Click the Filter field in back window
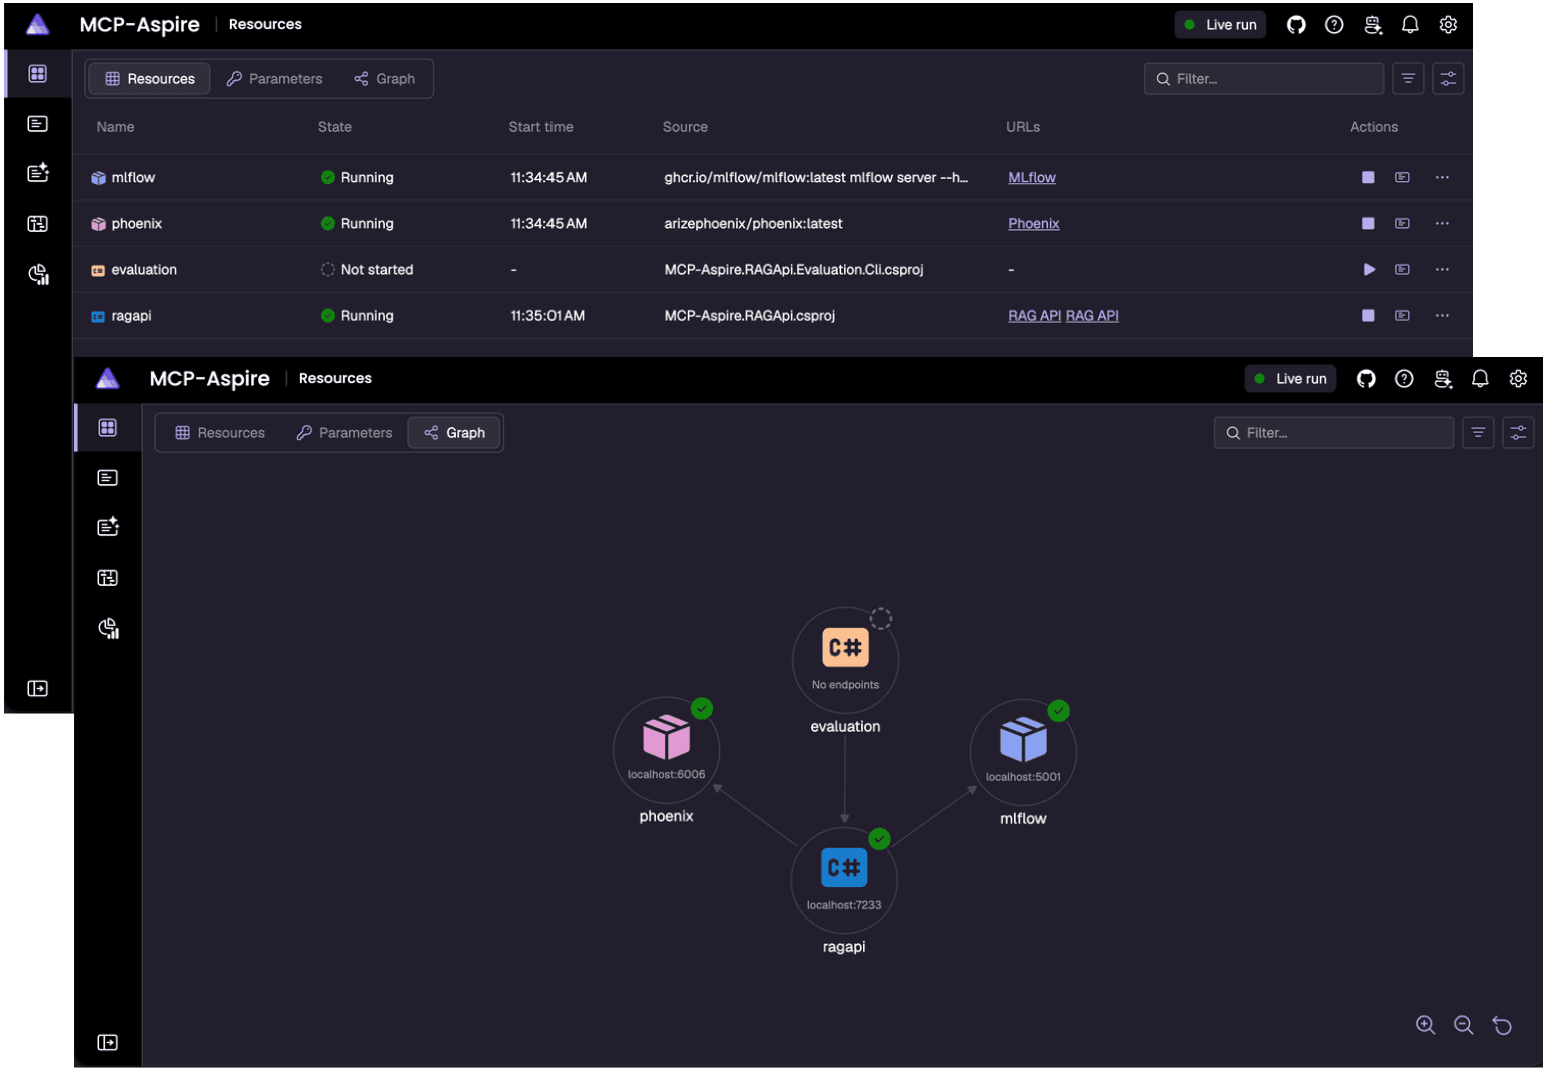 [x=1264, y=79]
